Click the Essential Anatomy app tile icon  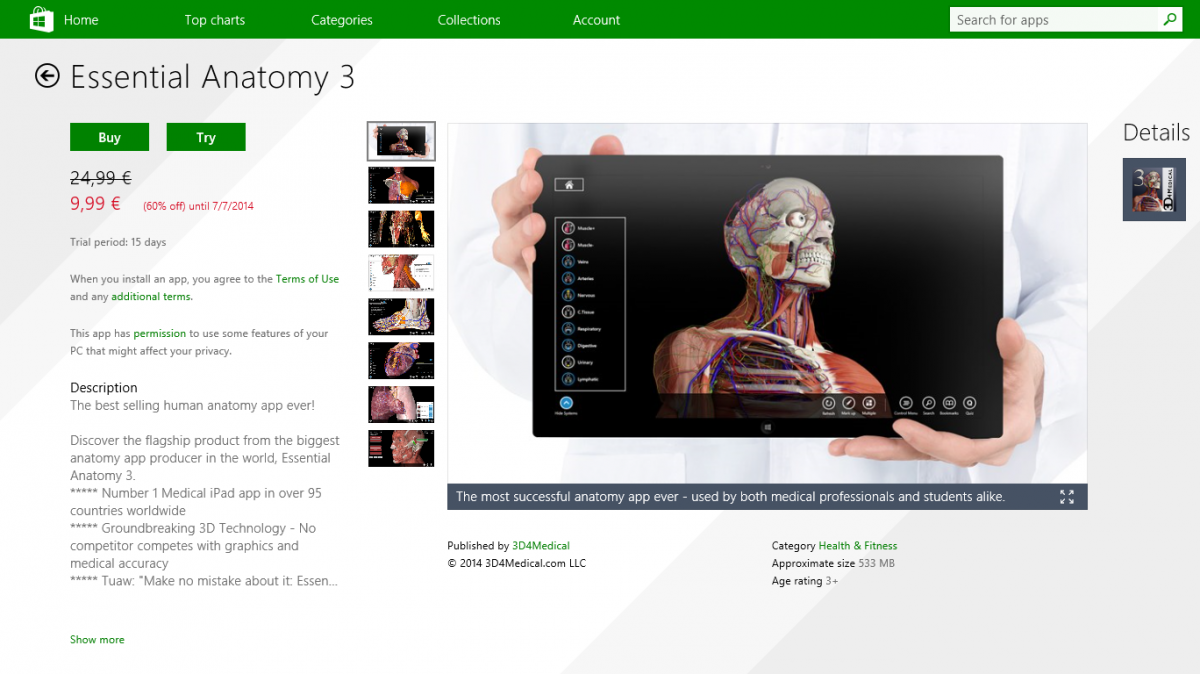(x=1154, y=189)
